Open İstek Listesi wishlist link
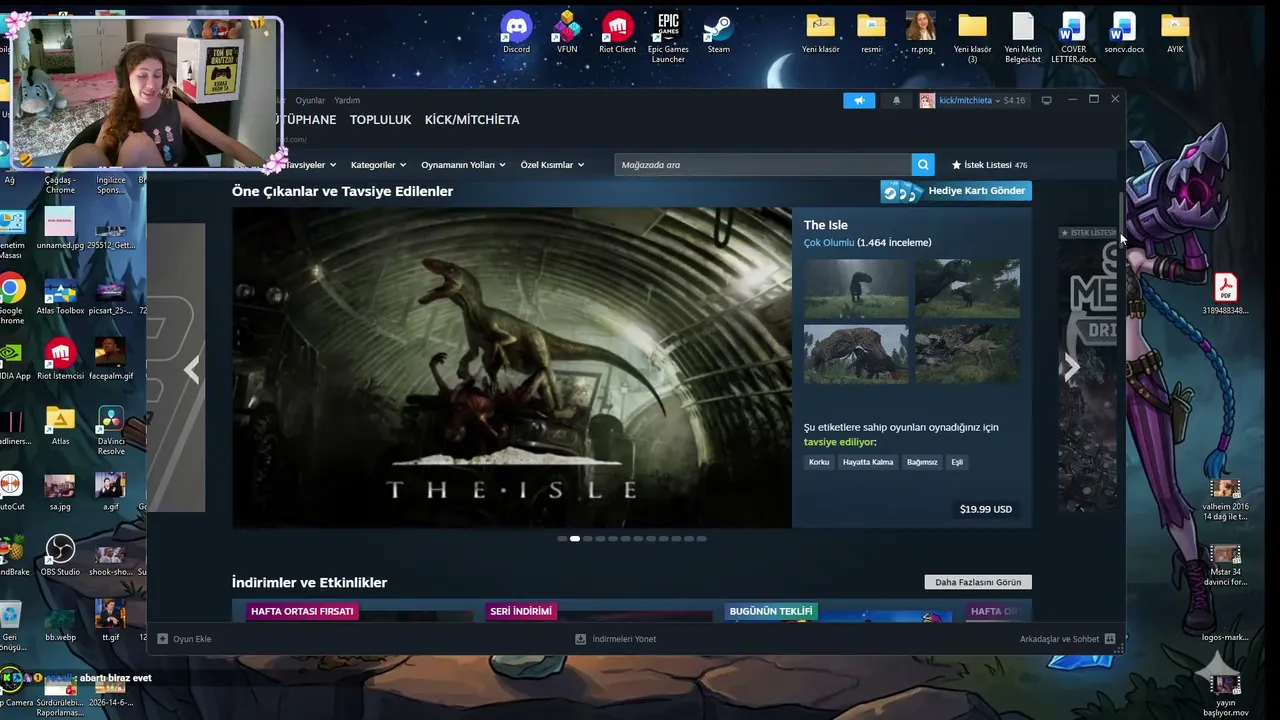1280x720 pixels. tap(989, 165)
